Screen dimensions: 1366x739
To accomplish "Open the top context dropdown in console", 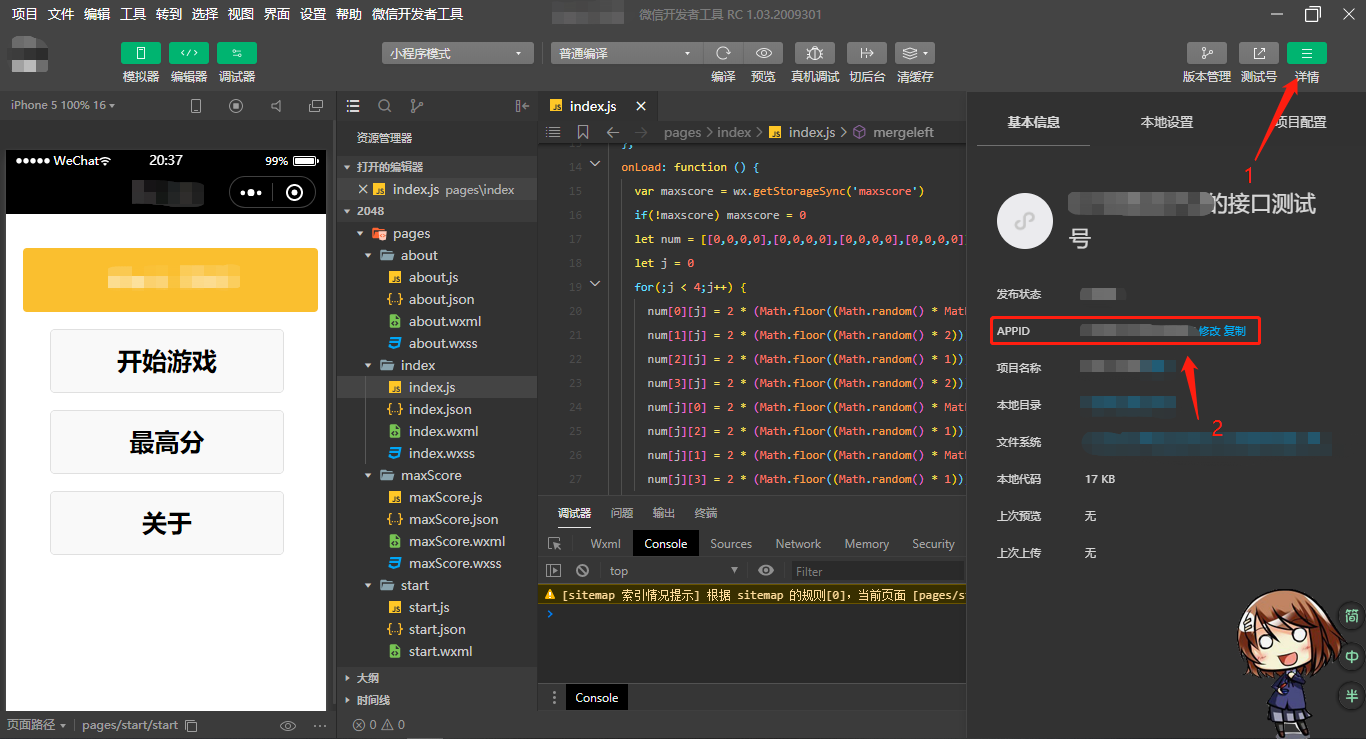I will coord(673,571).
